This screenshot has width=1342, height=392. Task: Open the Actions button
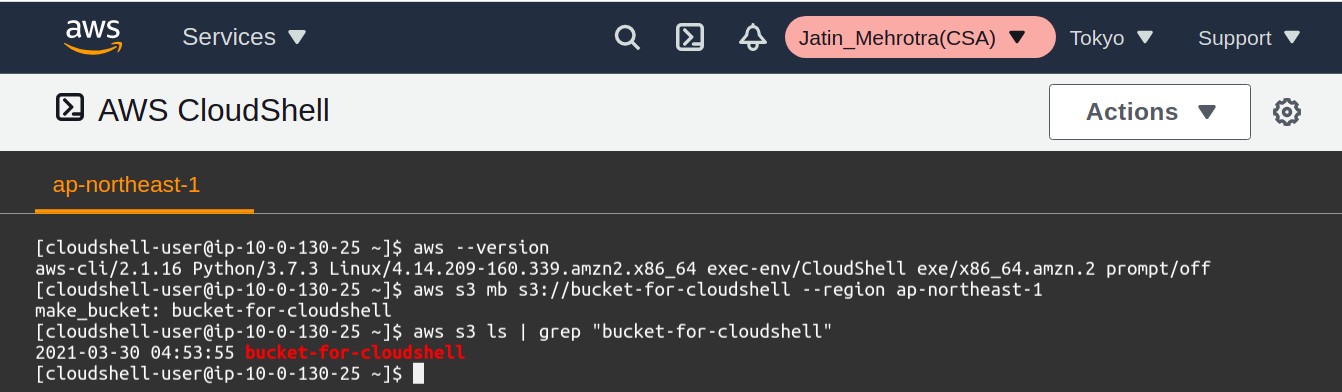1150,112
